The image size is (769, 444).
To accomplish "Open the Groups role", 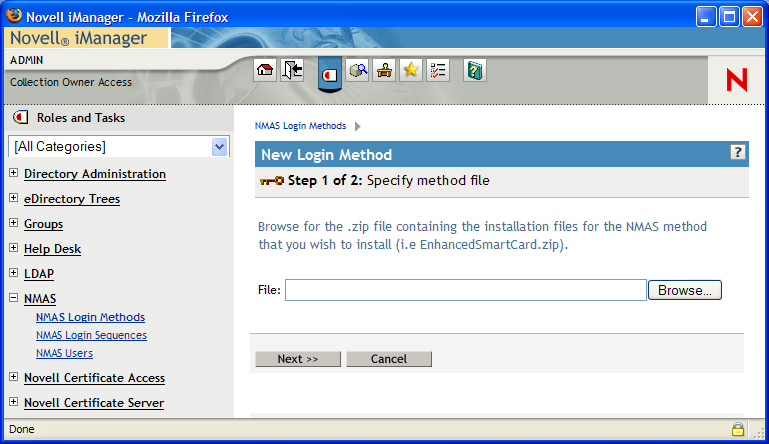I will tap(43, 224).
